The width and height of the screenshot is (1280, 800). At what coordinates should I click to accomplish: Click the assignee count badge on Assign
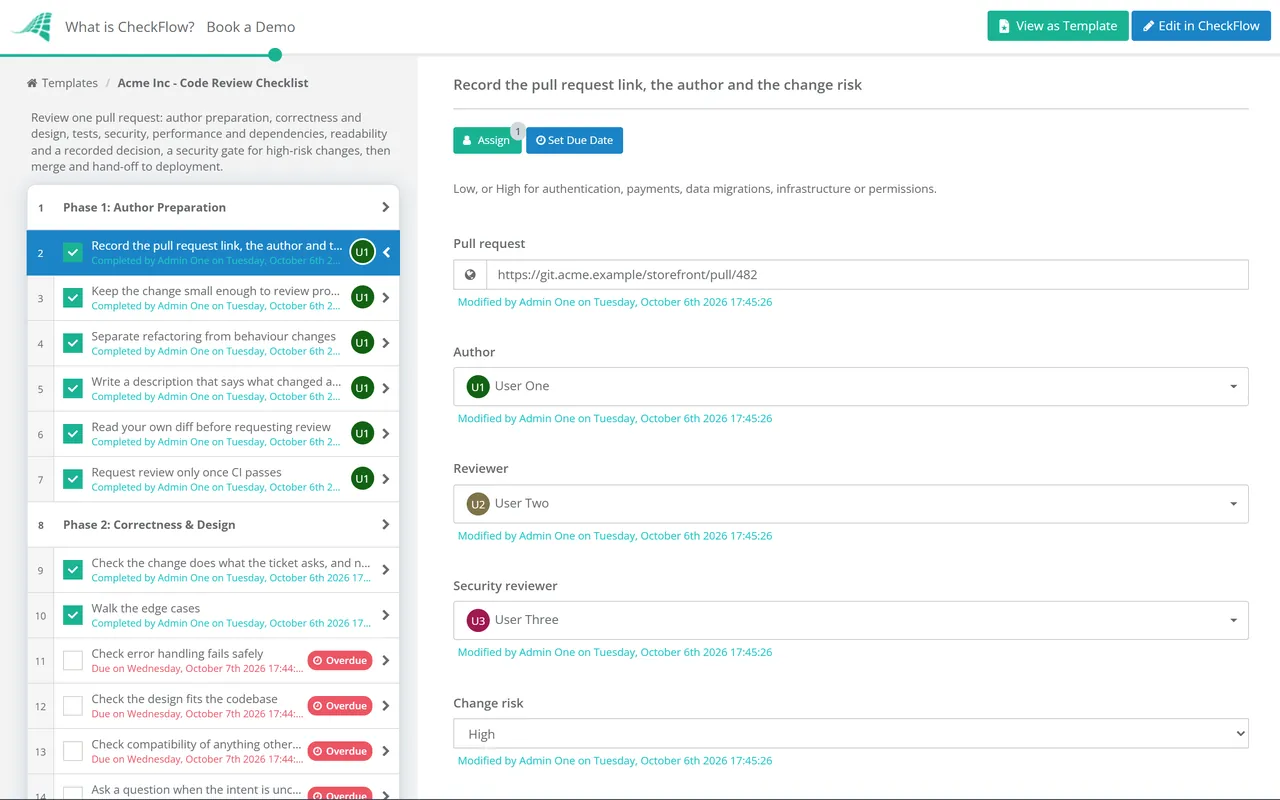pyautogui.click(x=517, y=131)
